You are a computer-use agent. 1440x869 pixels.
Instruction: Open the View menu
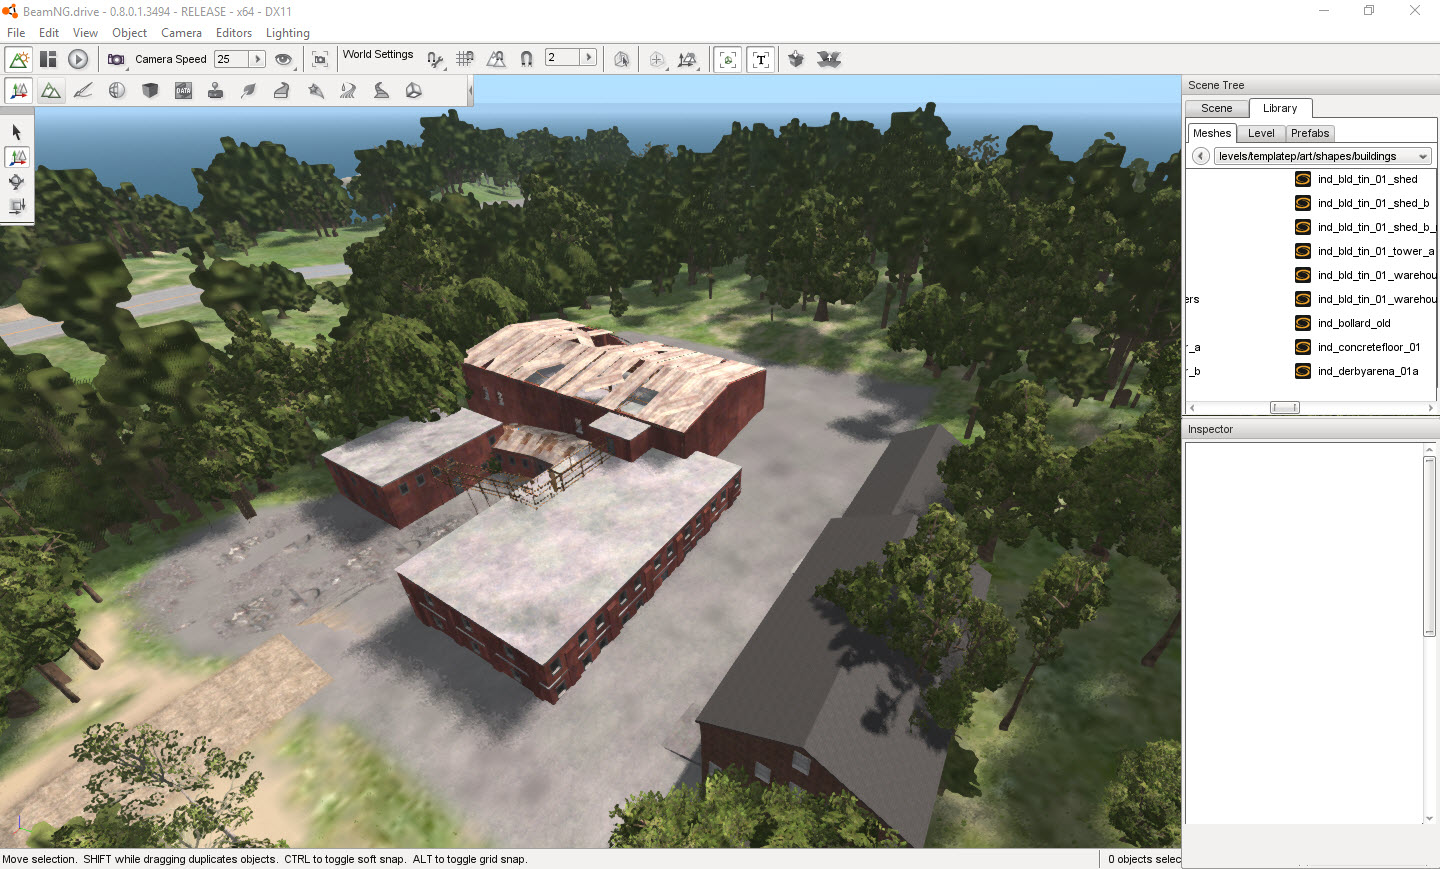click(85, 33)
